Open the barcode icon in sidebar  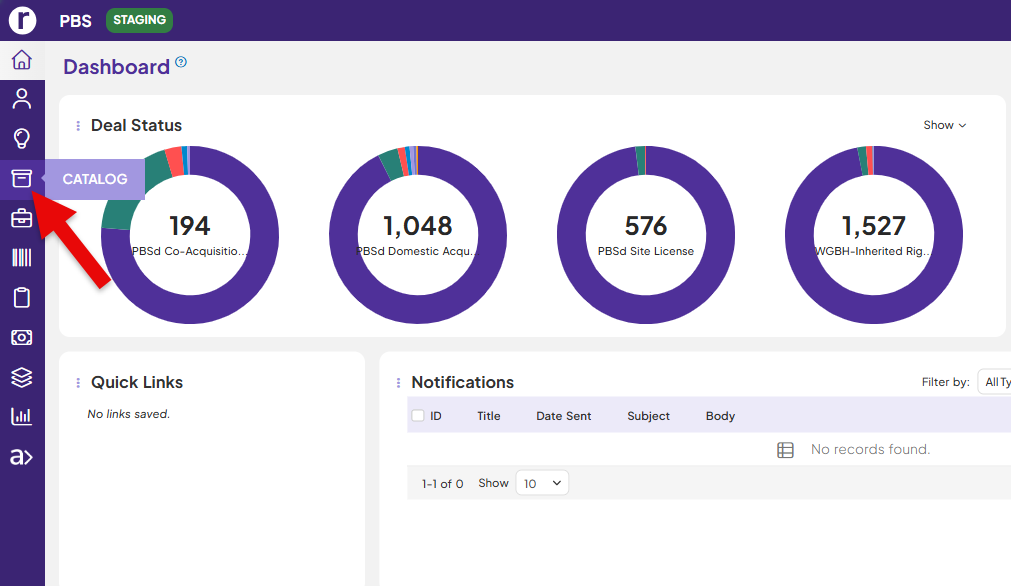(x=22, y=258)
